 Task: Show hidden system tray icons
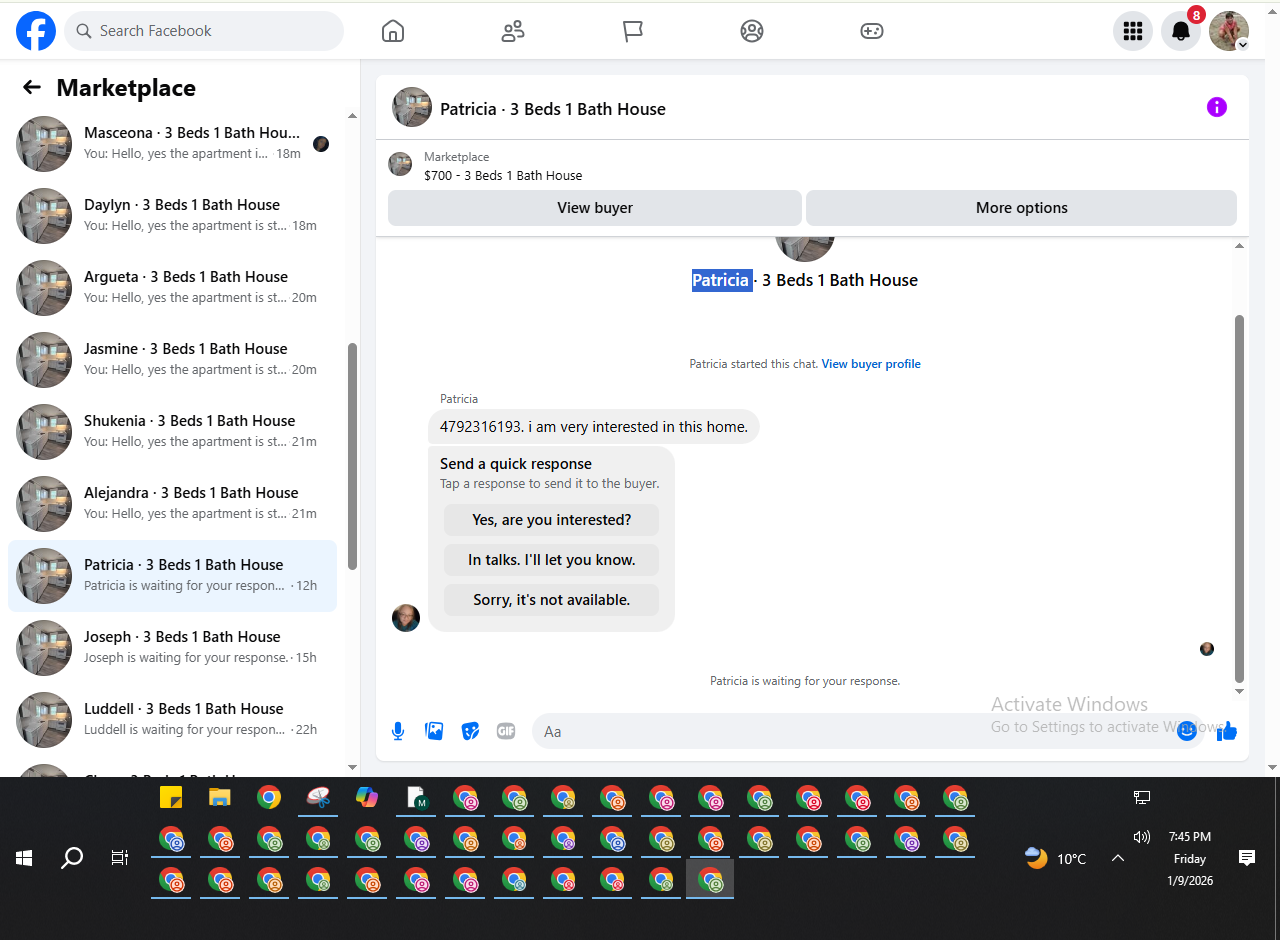[x=1118, y=858]
